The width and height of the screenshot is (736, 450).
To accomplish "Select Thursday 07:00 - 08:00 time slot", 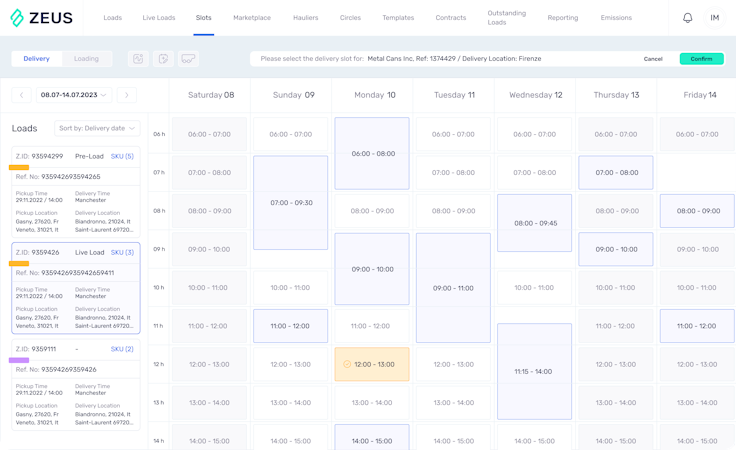I will click(x=617, y=172).
